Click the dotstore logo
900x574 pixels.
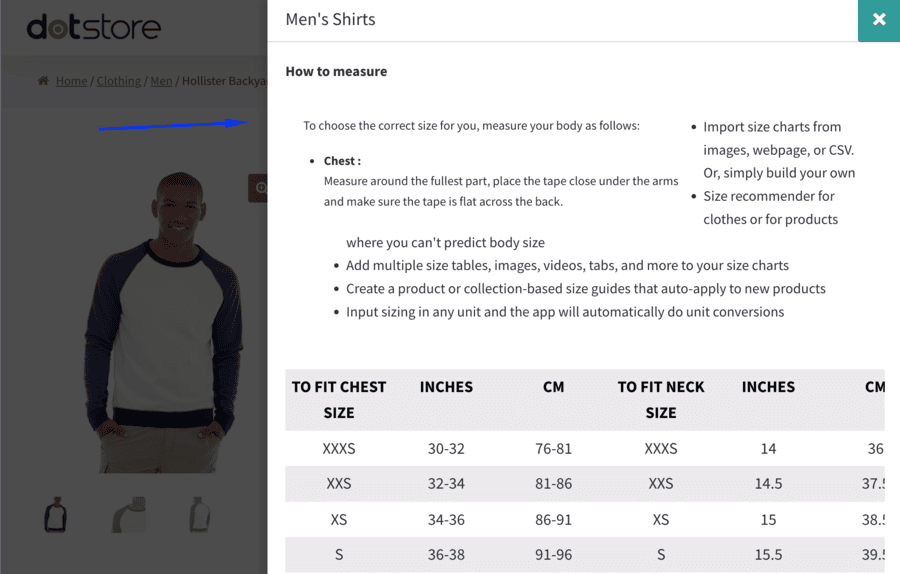(94, 27)
